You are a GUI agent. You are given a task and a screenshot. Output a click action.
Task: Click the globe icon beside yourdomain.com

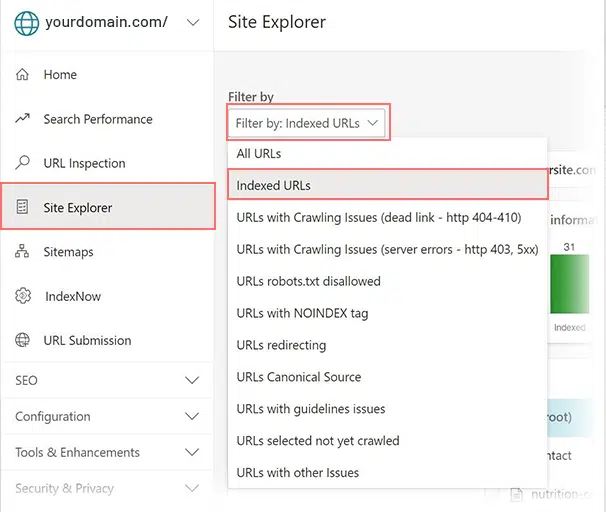27,23
